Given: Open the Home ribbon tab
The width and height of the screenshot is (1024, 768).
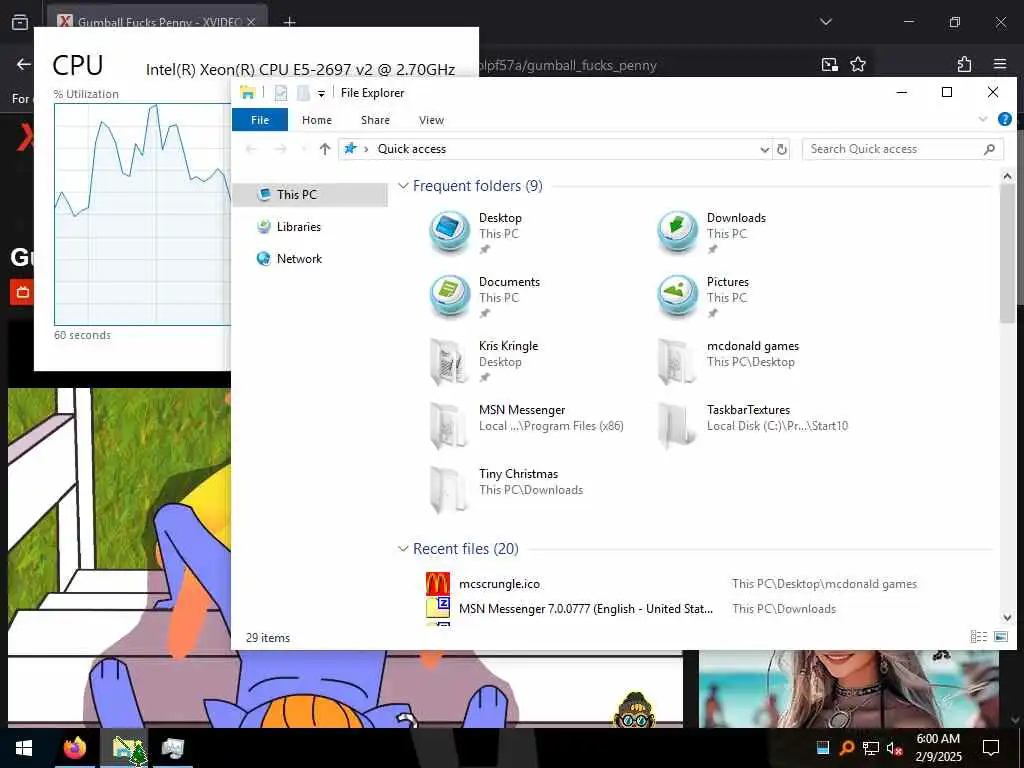Looking at the screenshot, I should (317, 120).
